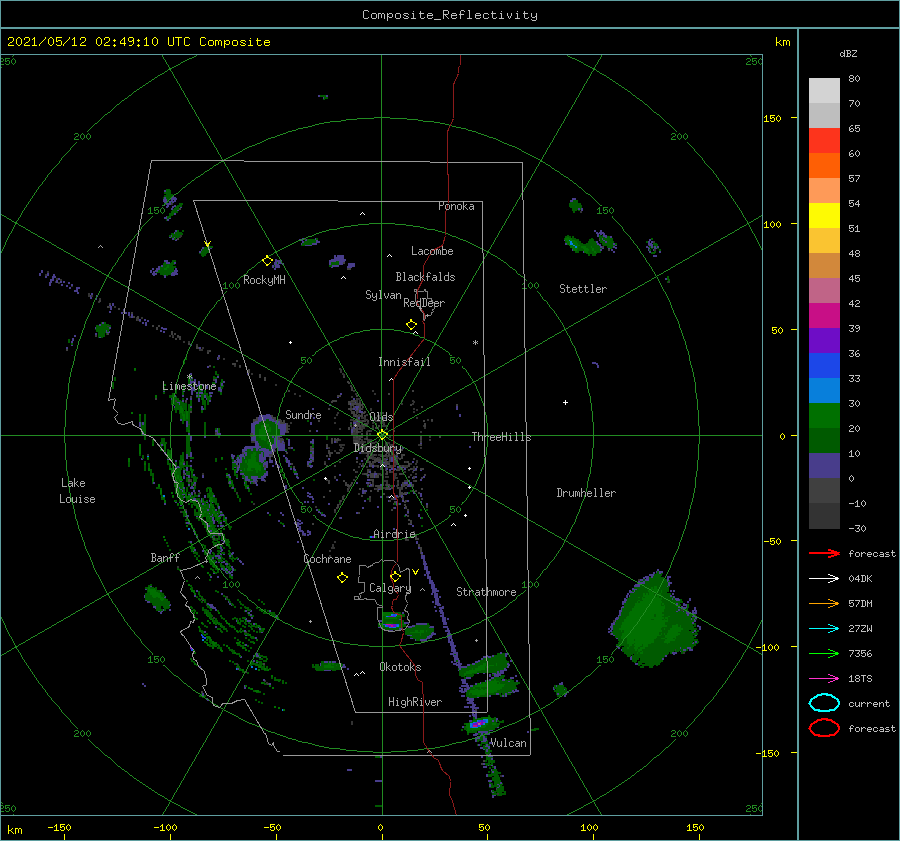Click the orange 57DM arrow icon
The width and height of the screenshot is (900, 841).
coord(824,603)
